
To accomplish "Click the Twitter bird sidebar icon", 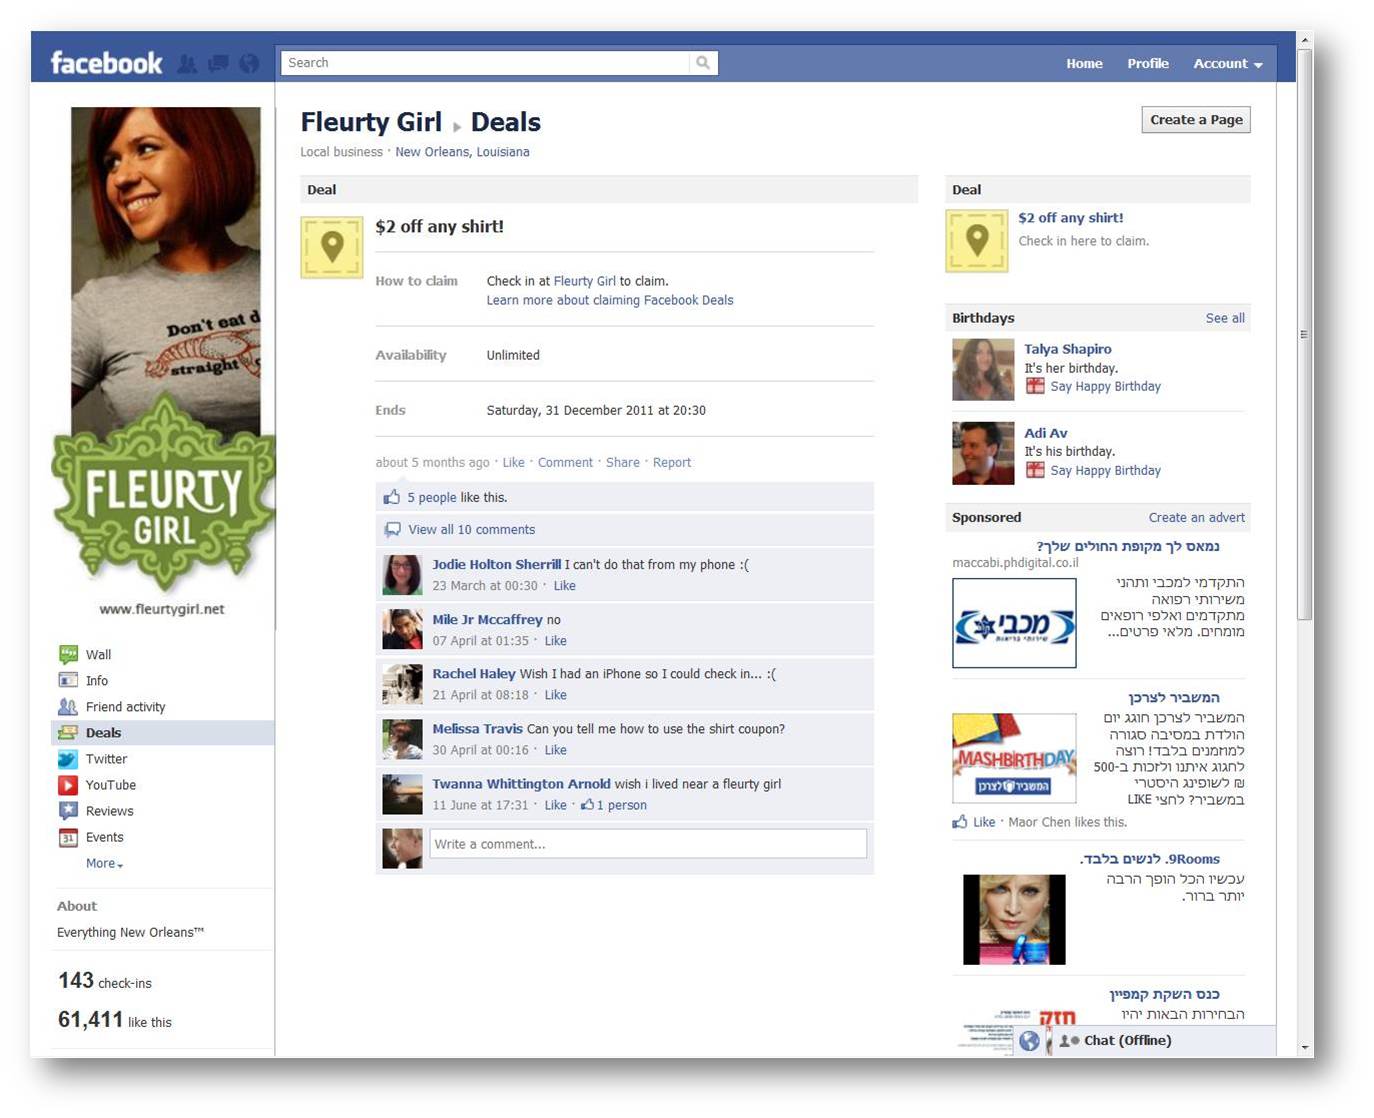I will (x=68, y=759).
